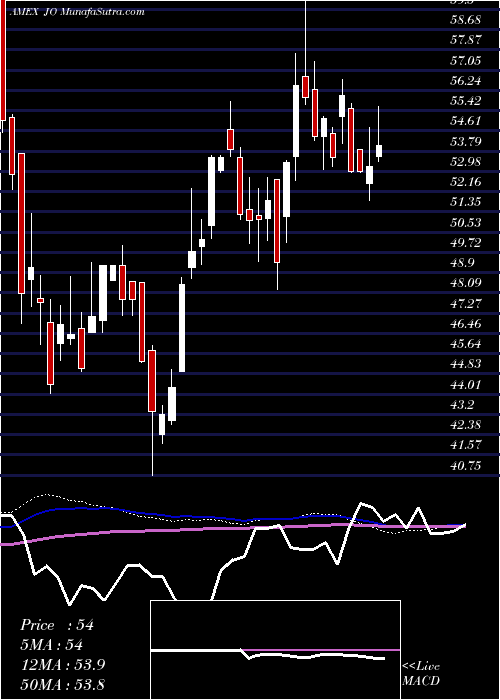Screen dimensions: 500x700
Task: Select the 51.35 price axis label
Action: (466, 202)
